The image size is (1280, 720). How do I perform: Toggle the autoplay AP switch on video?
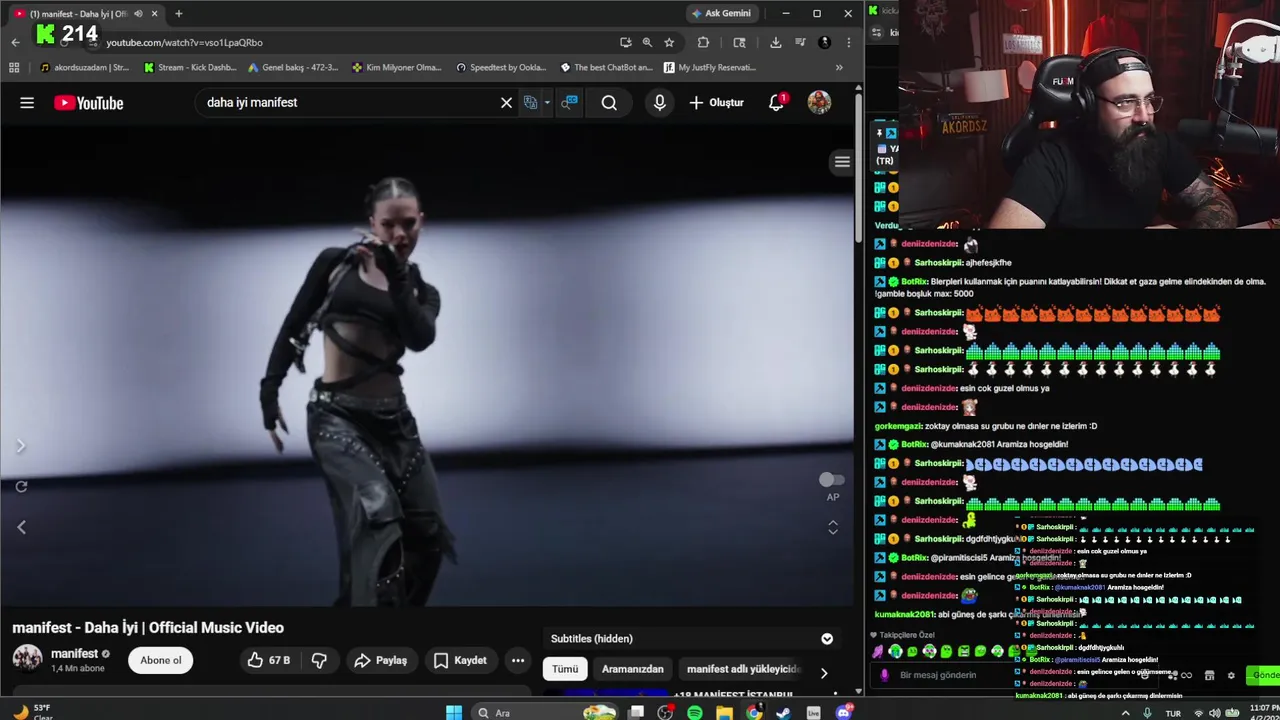831,481
